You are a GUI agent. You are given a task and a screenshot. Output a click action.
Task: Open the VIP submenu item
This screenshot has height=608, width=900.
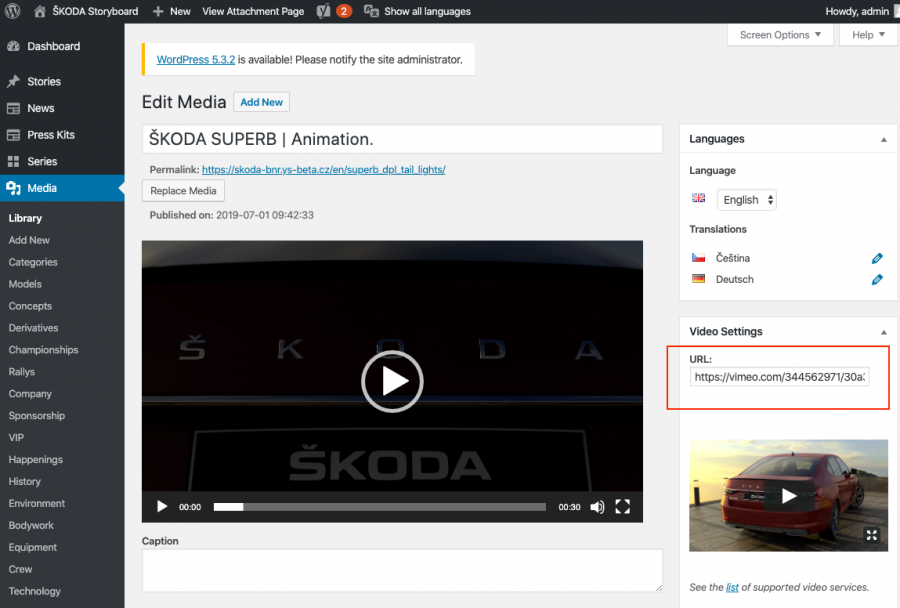(16, 437)
